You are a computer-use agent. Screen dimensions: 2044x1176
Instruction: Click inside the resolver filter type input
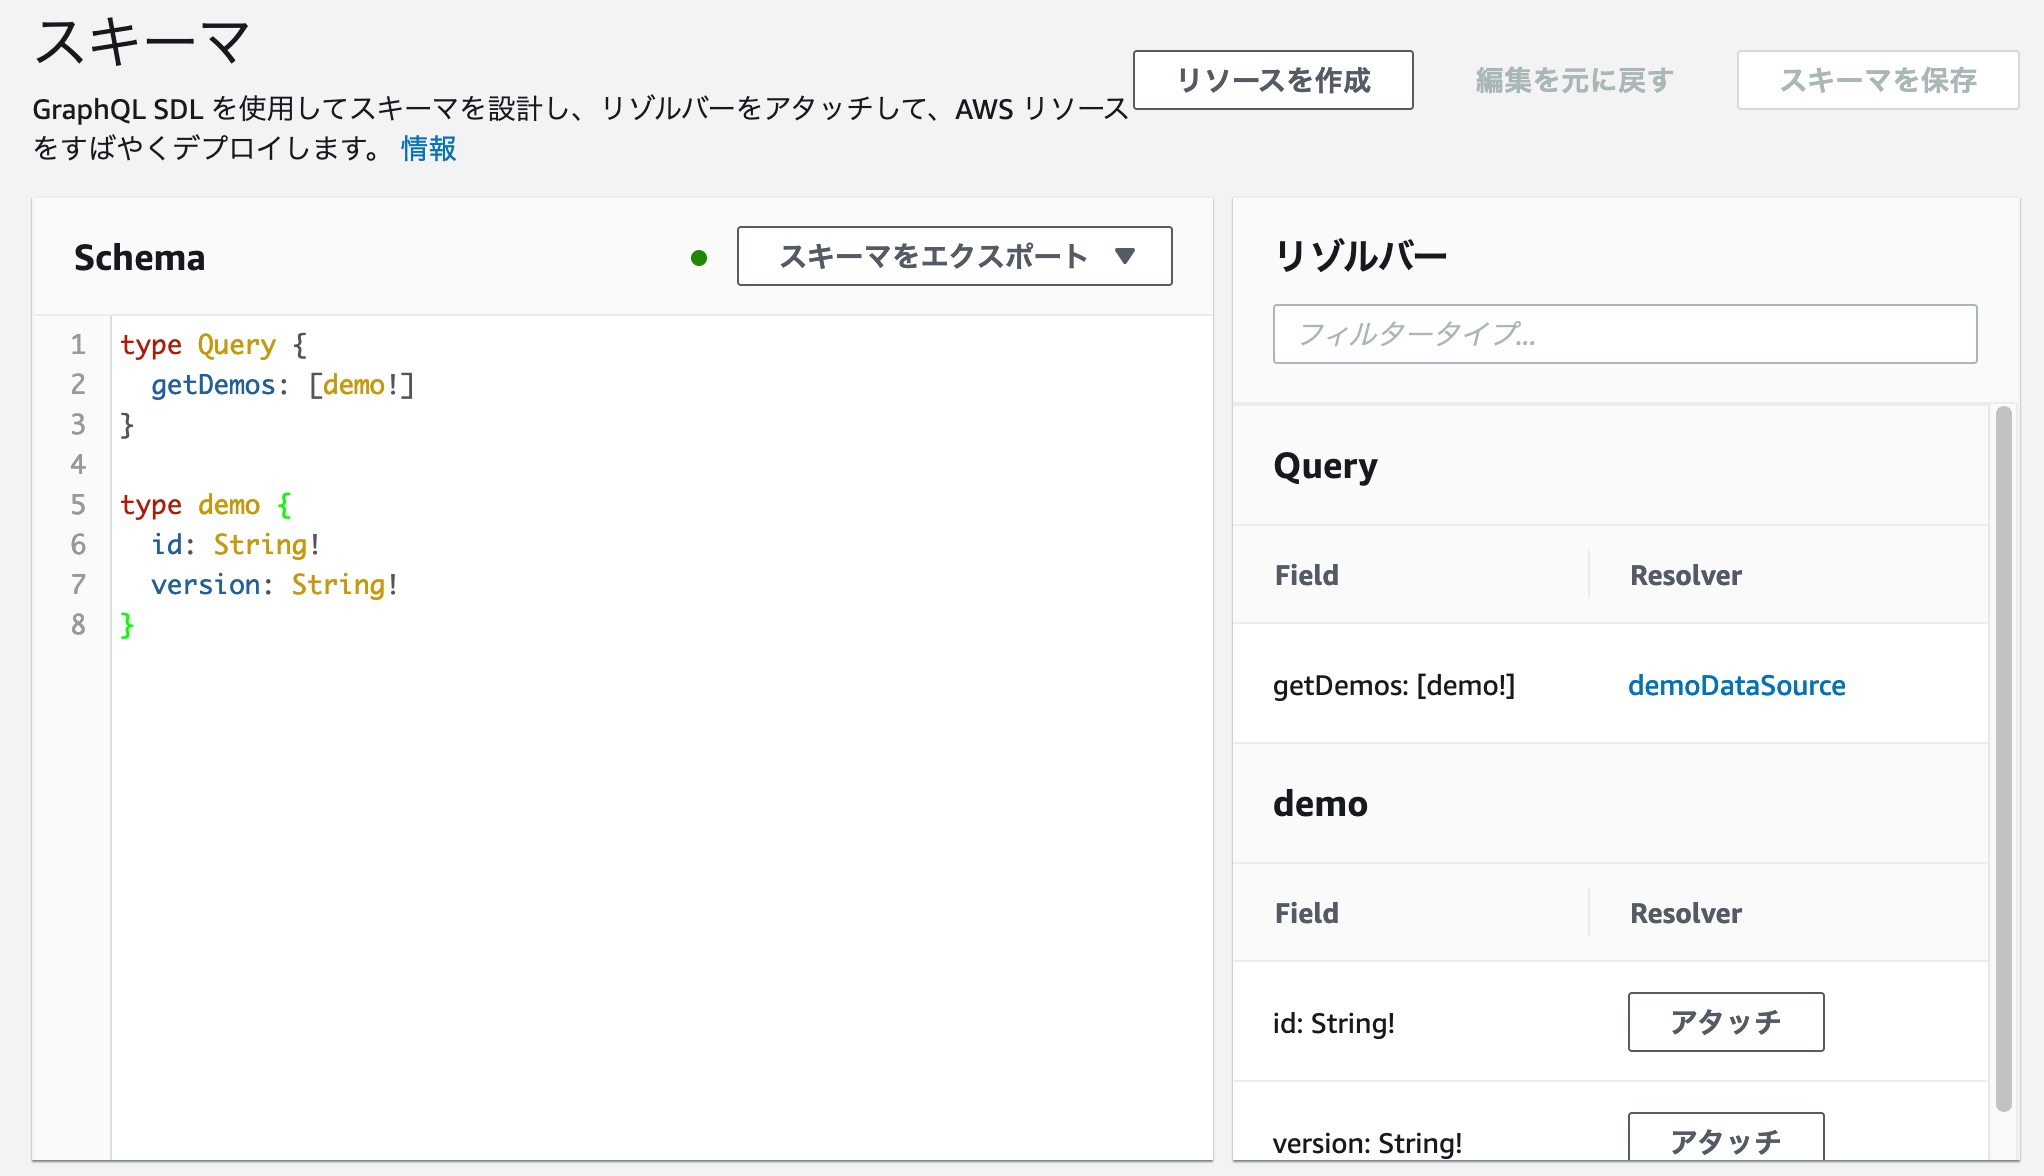(1624, 334)
